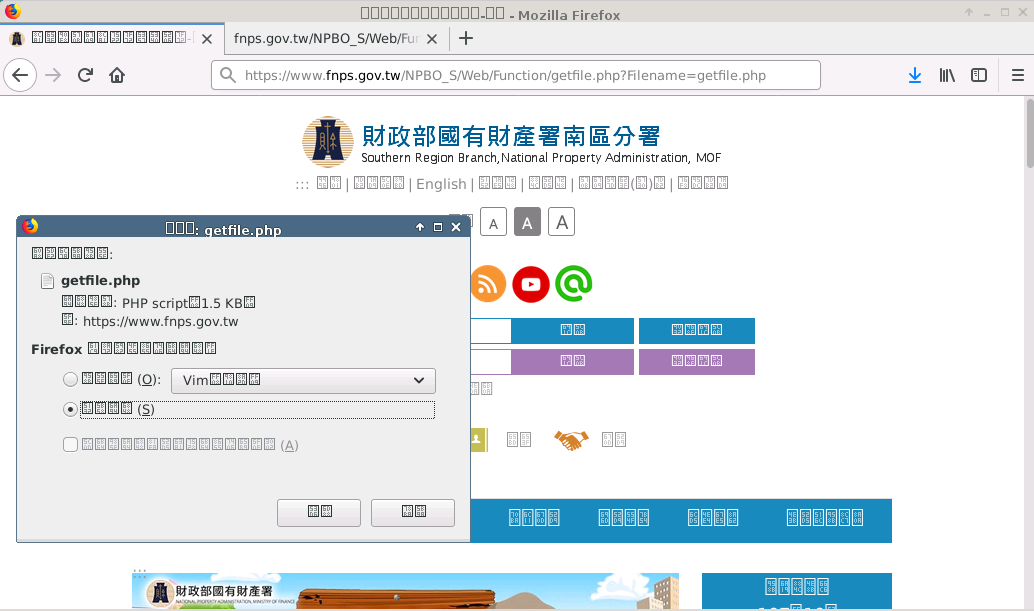Select the 'Open with' radio button
This screenshot has width=1034, height=611.
(70, 379)
